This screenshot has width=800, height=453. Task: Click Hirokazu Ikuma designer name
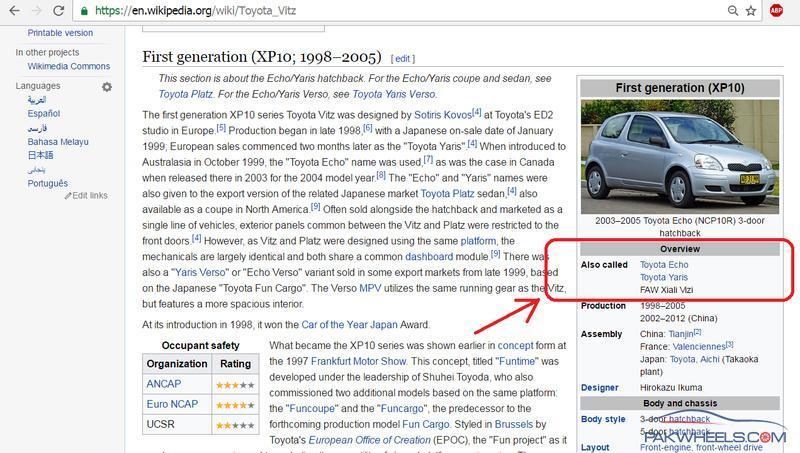(671, 388)
